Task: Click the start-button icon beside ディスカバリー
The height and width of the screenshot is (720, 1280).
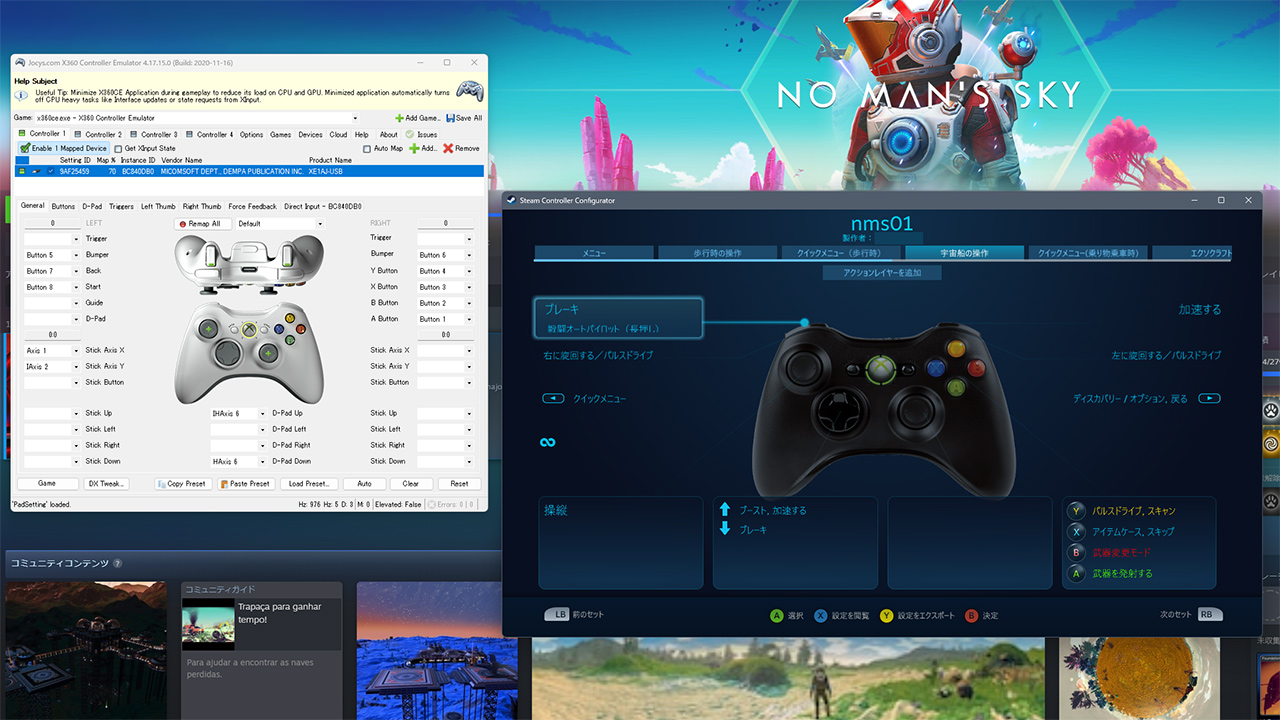Action: (1209, 398)
